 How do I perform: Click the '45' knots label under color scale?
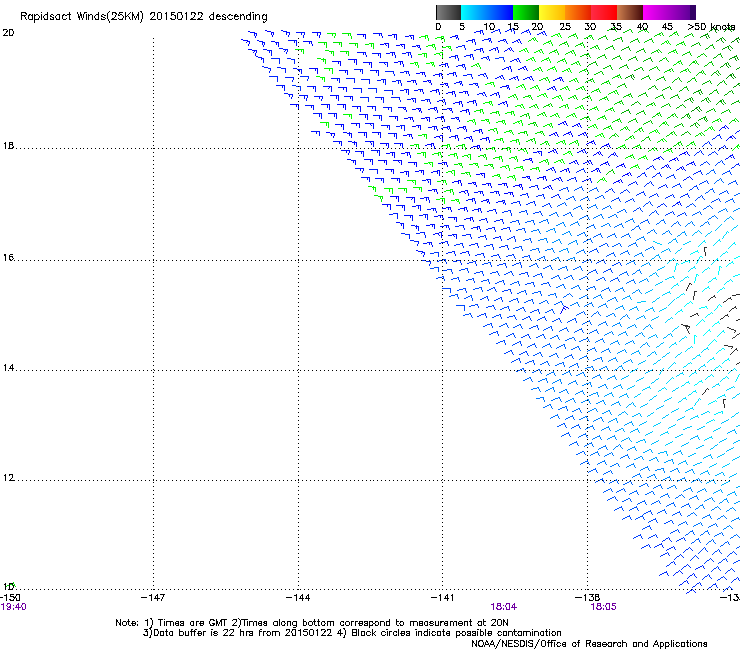[667, 27]
